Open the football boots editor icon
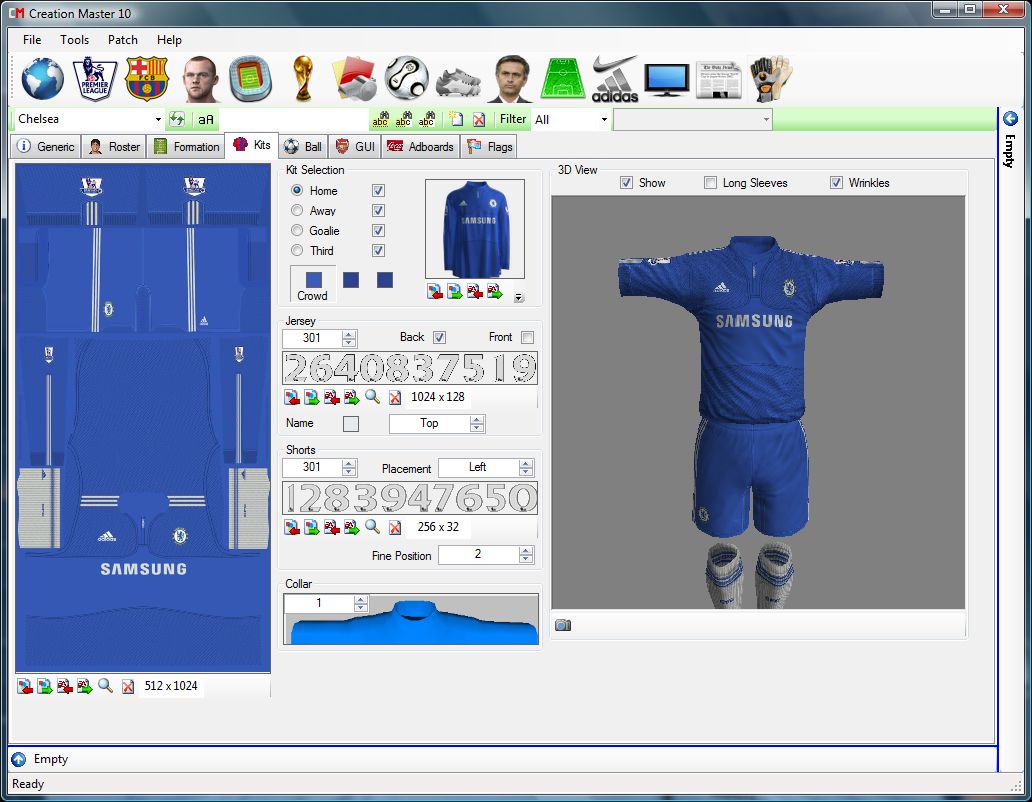Viewport: 1032px width, 802px height. [459, 82]
